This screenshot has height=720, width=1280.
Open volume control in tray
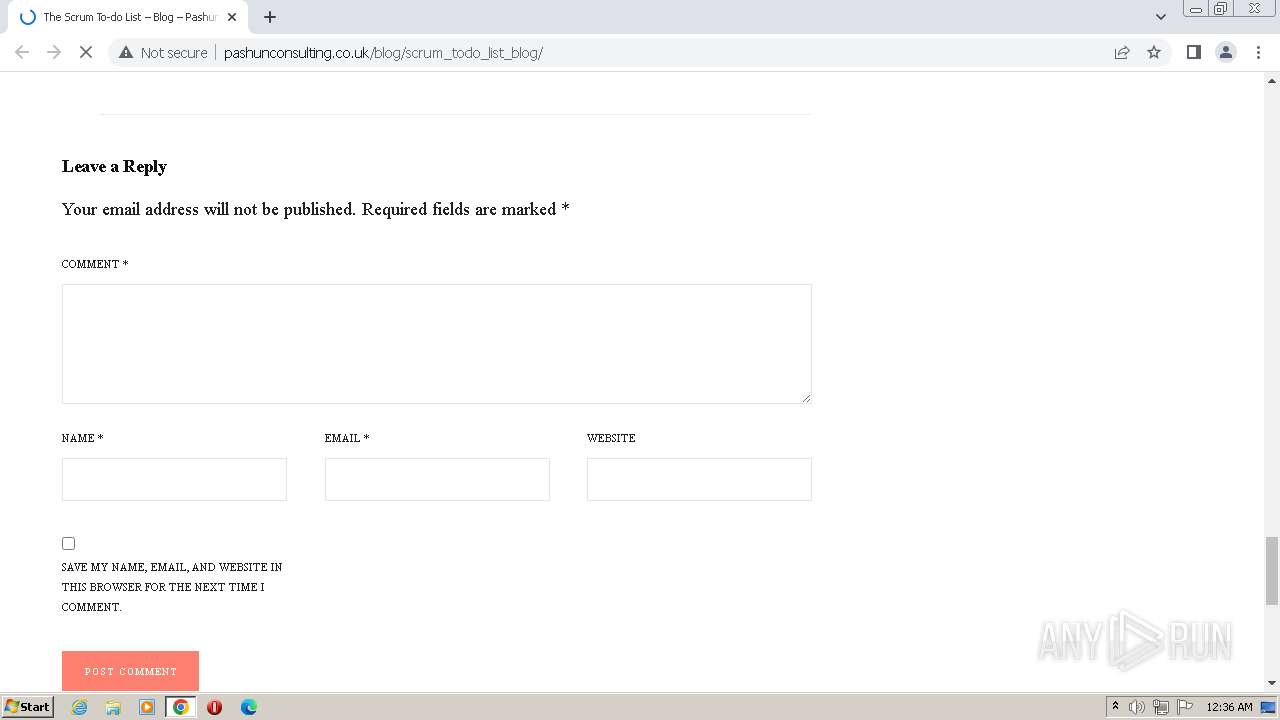click(1137, 707)
